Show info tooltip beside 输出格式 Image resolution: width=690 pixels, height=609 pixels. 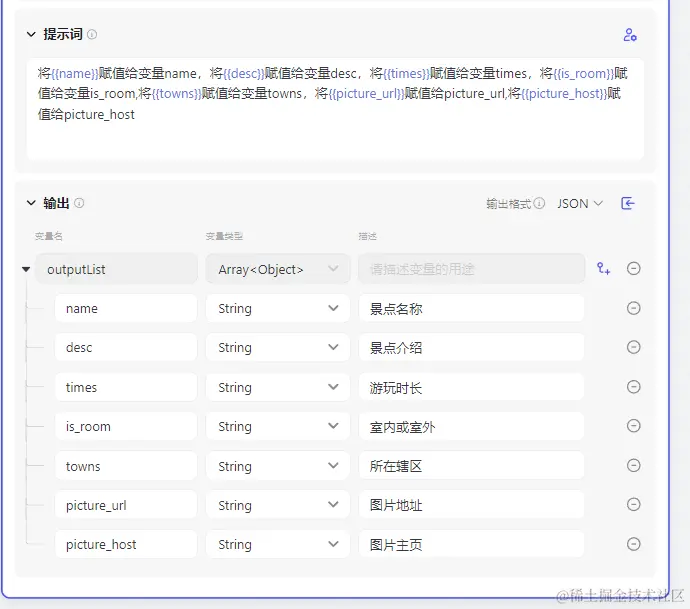539,203
